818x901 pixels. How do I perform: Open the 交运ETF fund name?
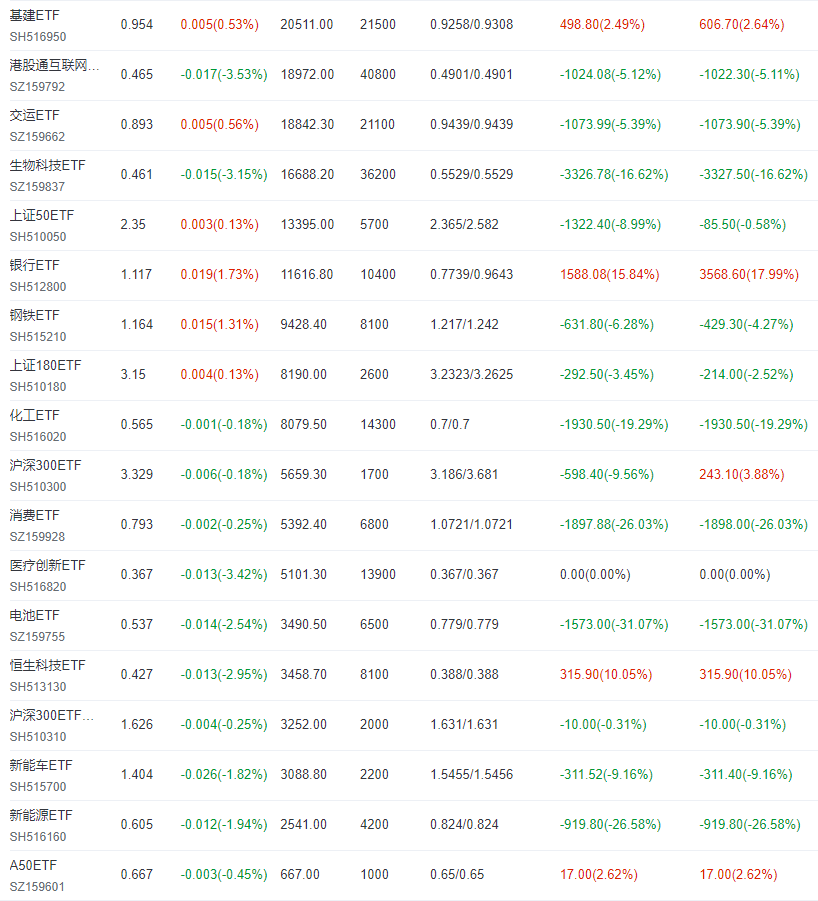pyautogui.click(x=34, y=115)
